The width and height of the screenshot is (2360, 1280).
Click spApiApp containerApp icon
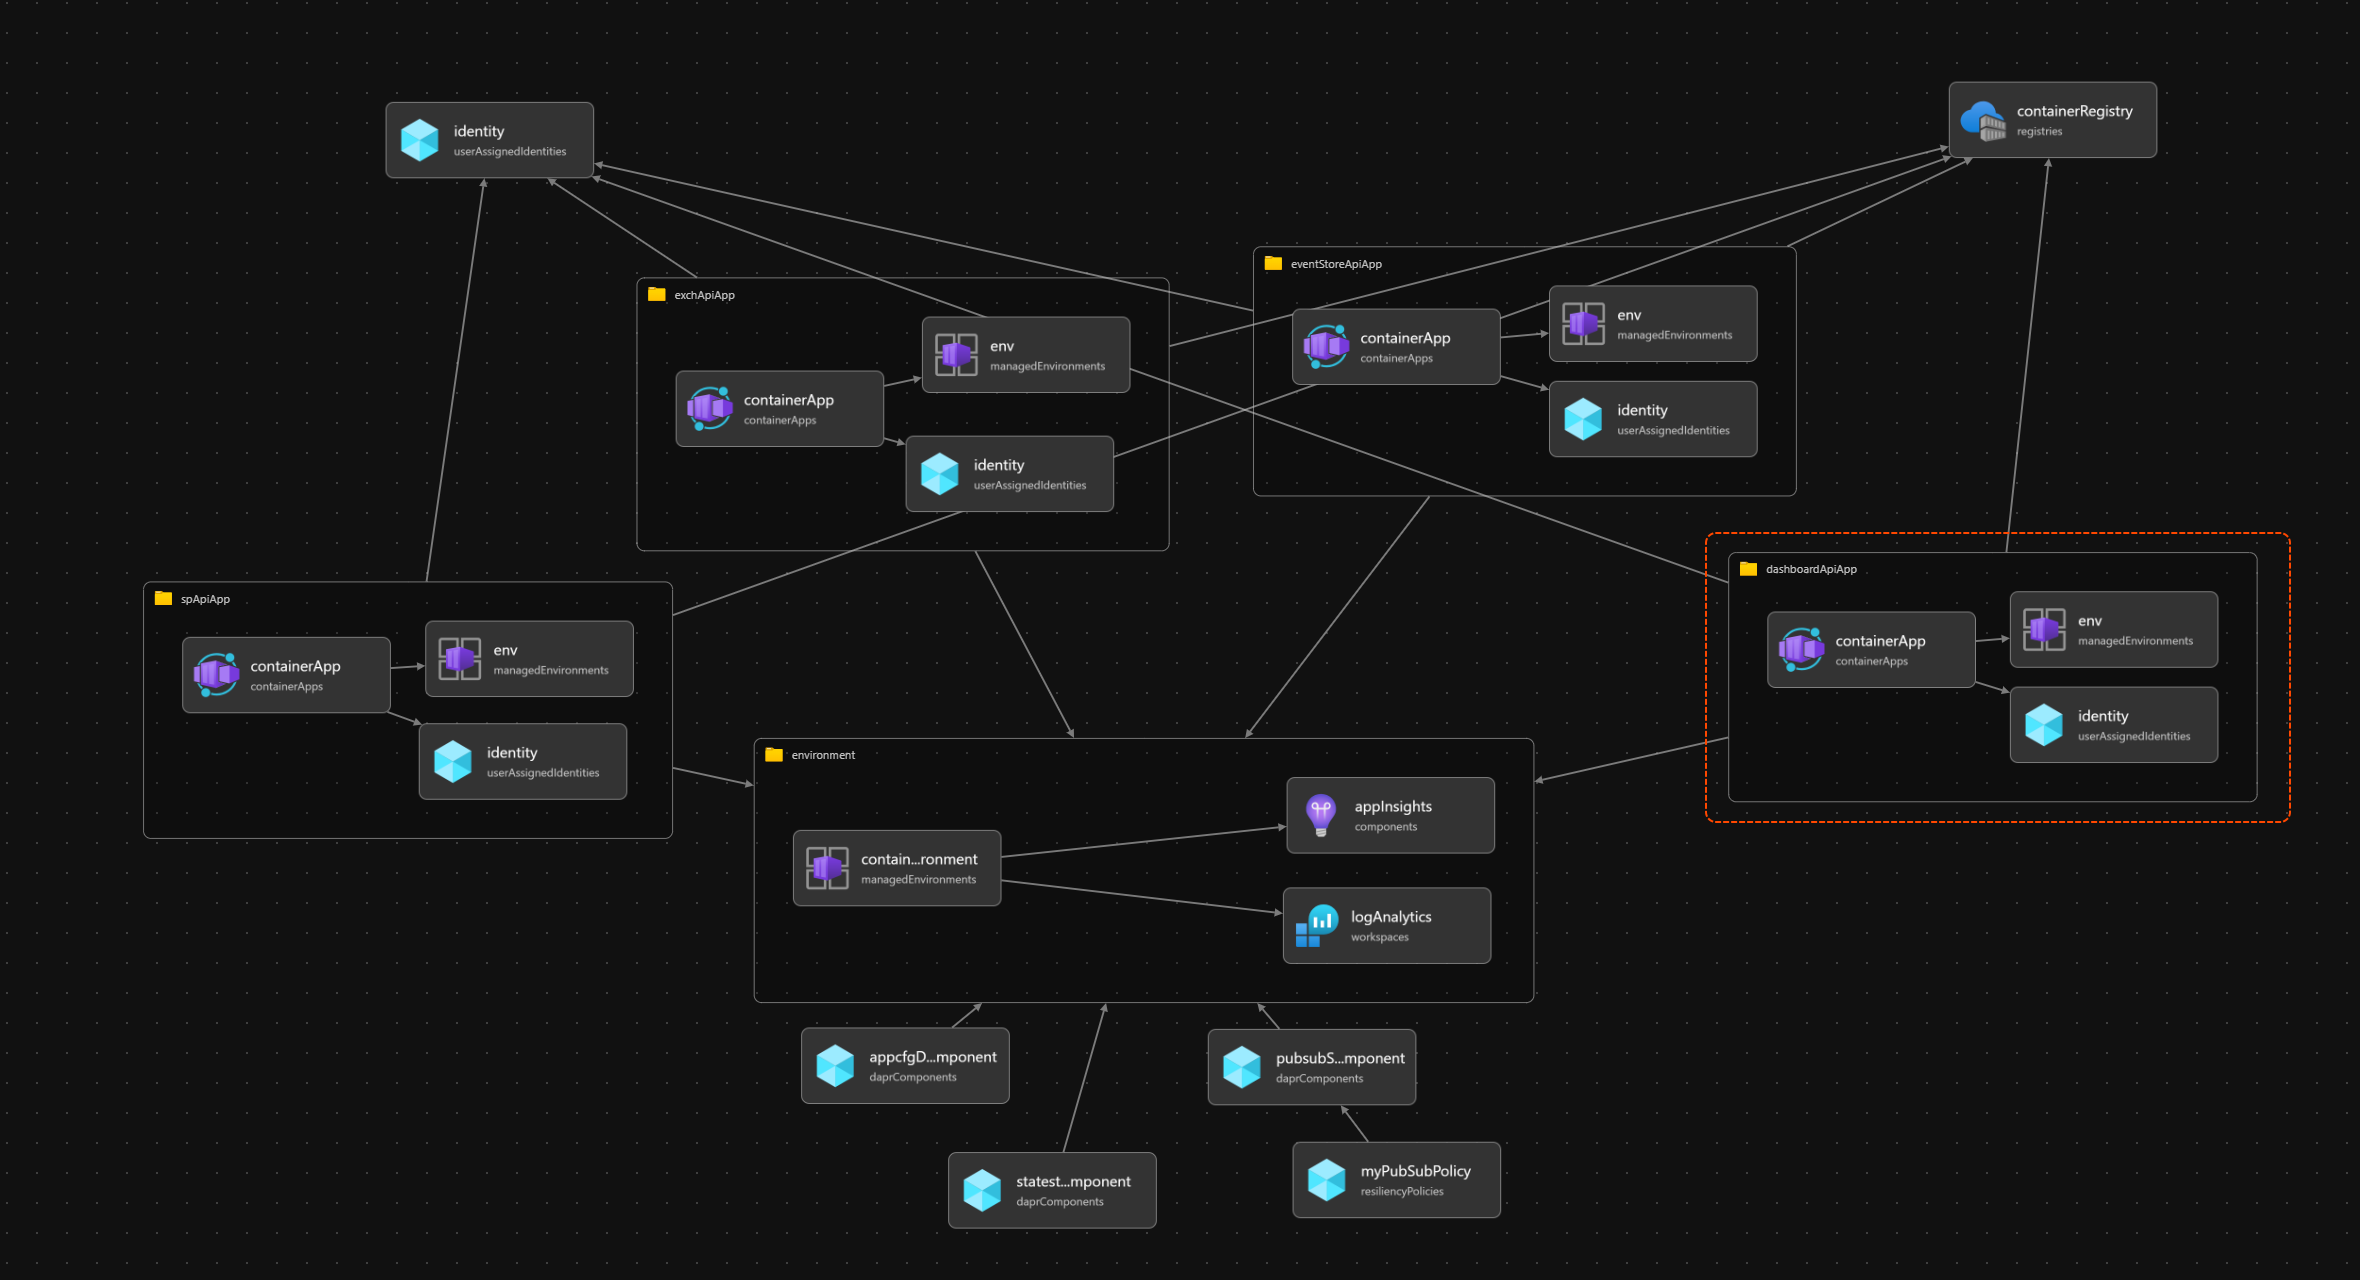pos(216,675)
